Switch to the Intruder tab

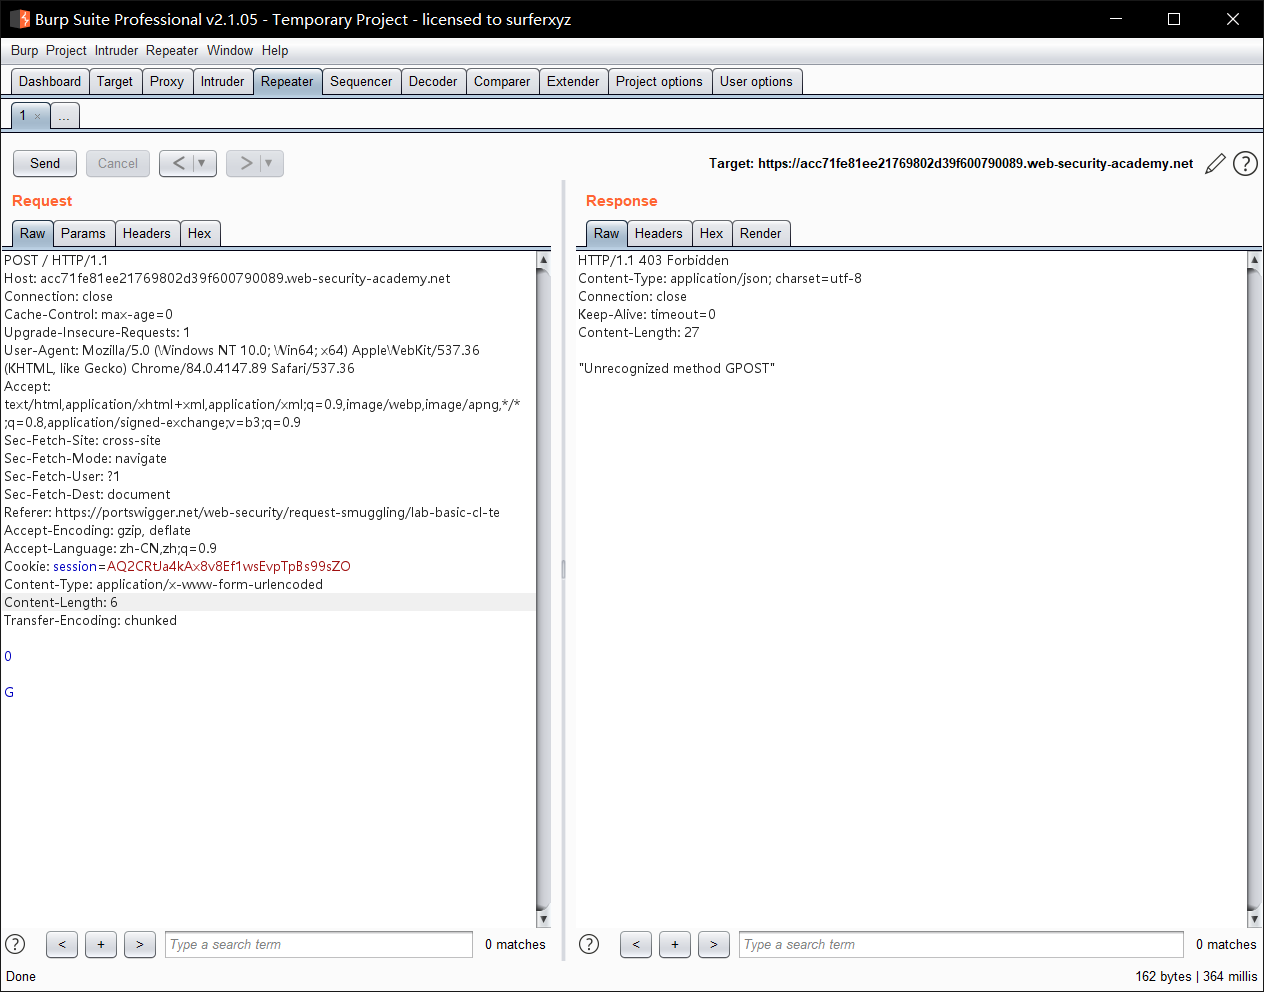pyautogui.click(x=222, y=82)
